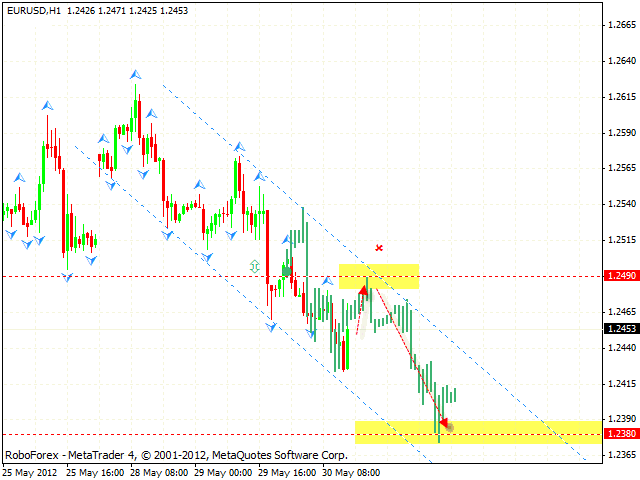Select the lower yellow target rectangle at 1.2380

pos(478,432)
